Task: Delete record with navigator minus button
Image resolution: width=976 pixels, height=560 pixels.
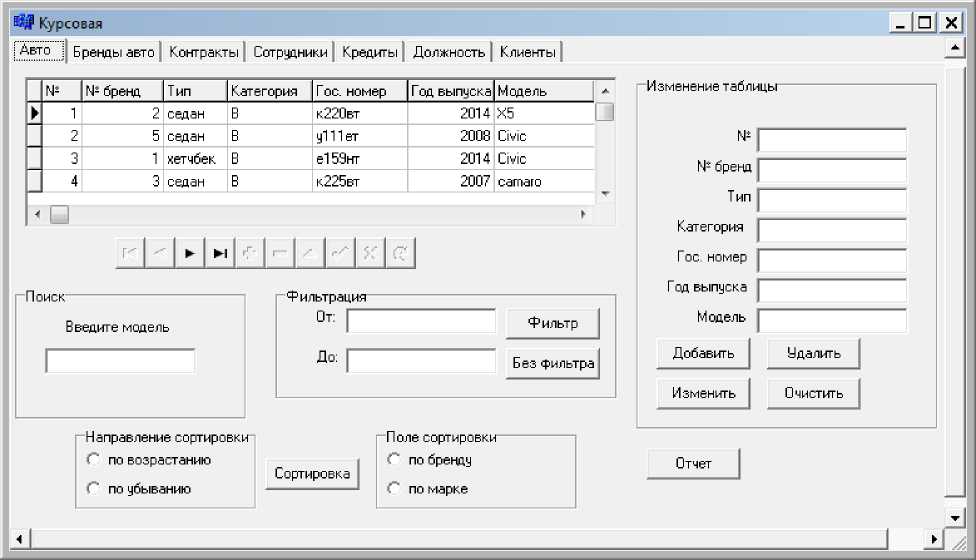Action: 279,253
